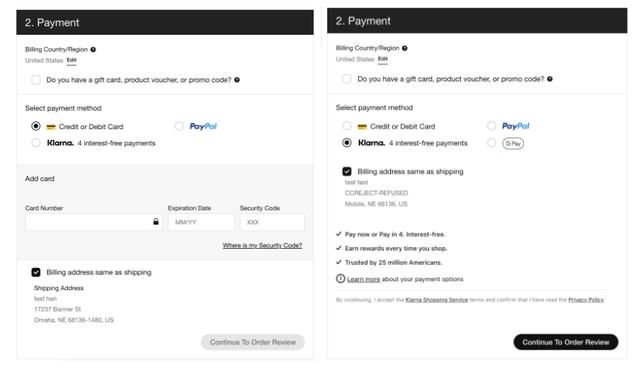Click lock icon in Card Number field
The height and width of the screenshot is (378, 640).
coord(156,222)
